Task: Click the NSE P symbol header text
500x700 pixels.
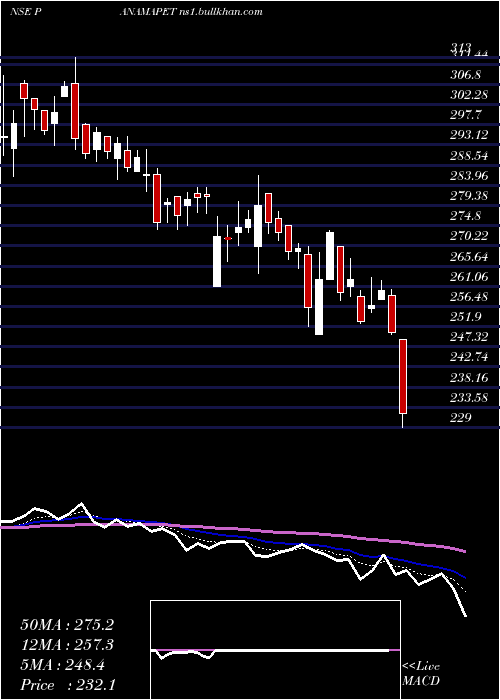Action: coord(26,12)
